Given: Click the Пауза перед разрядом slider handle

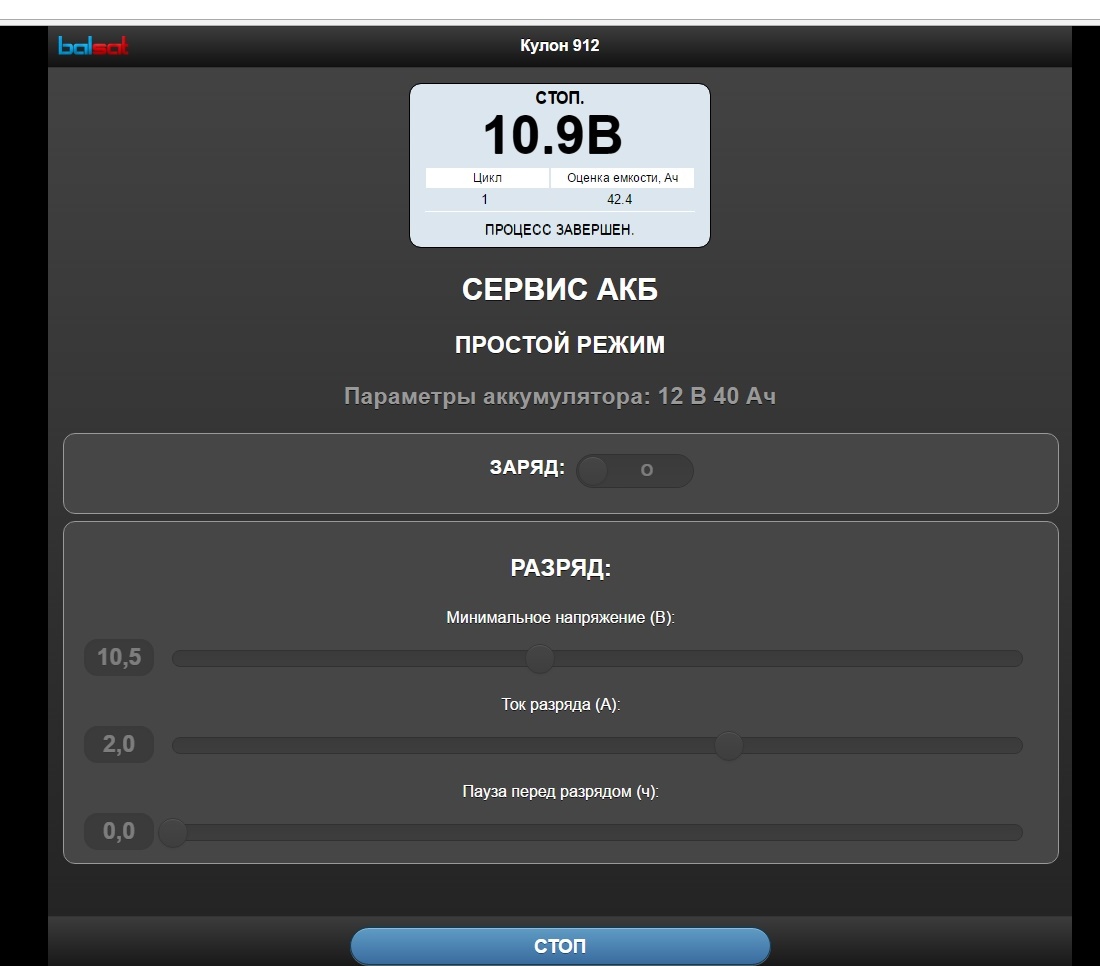Looking at the screenshot, I should 173,832.
